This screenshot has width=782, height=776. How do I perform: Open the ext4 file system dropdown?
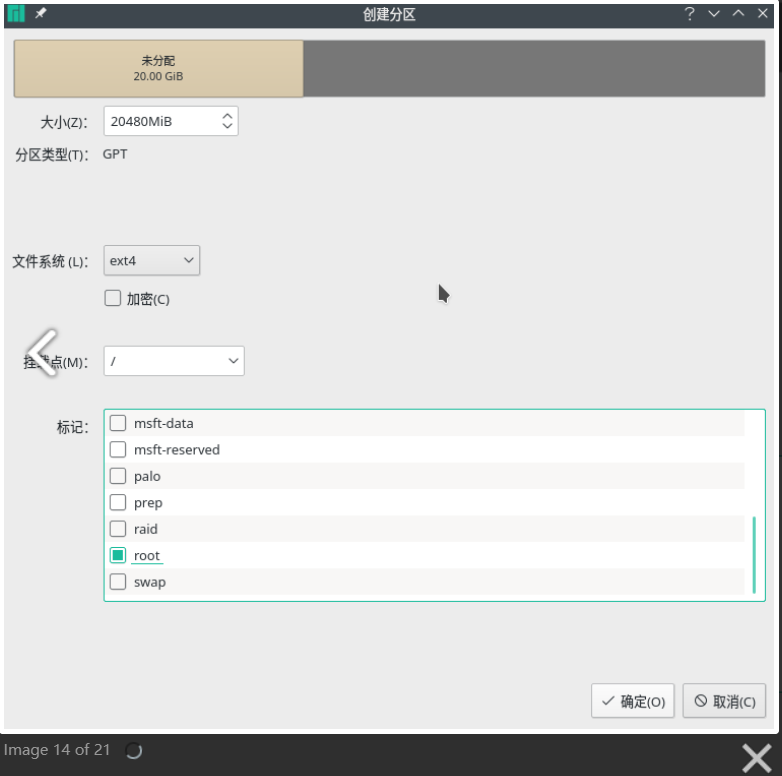[152, 261]
